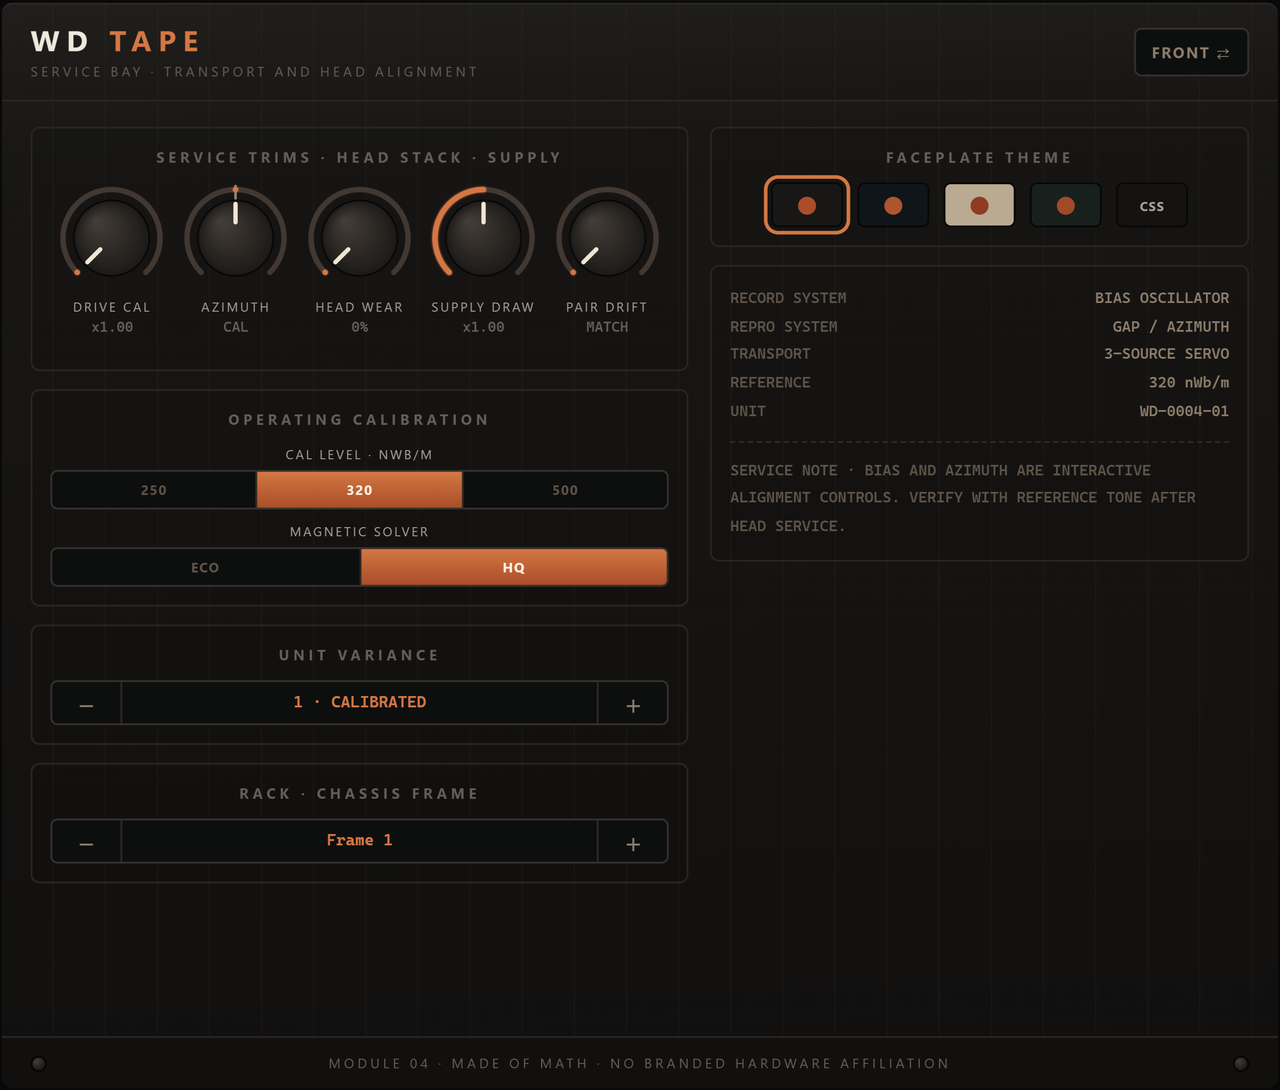Select the green faceplate theme swatch
Screen dimensions: 1280x1090
1065,205
